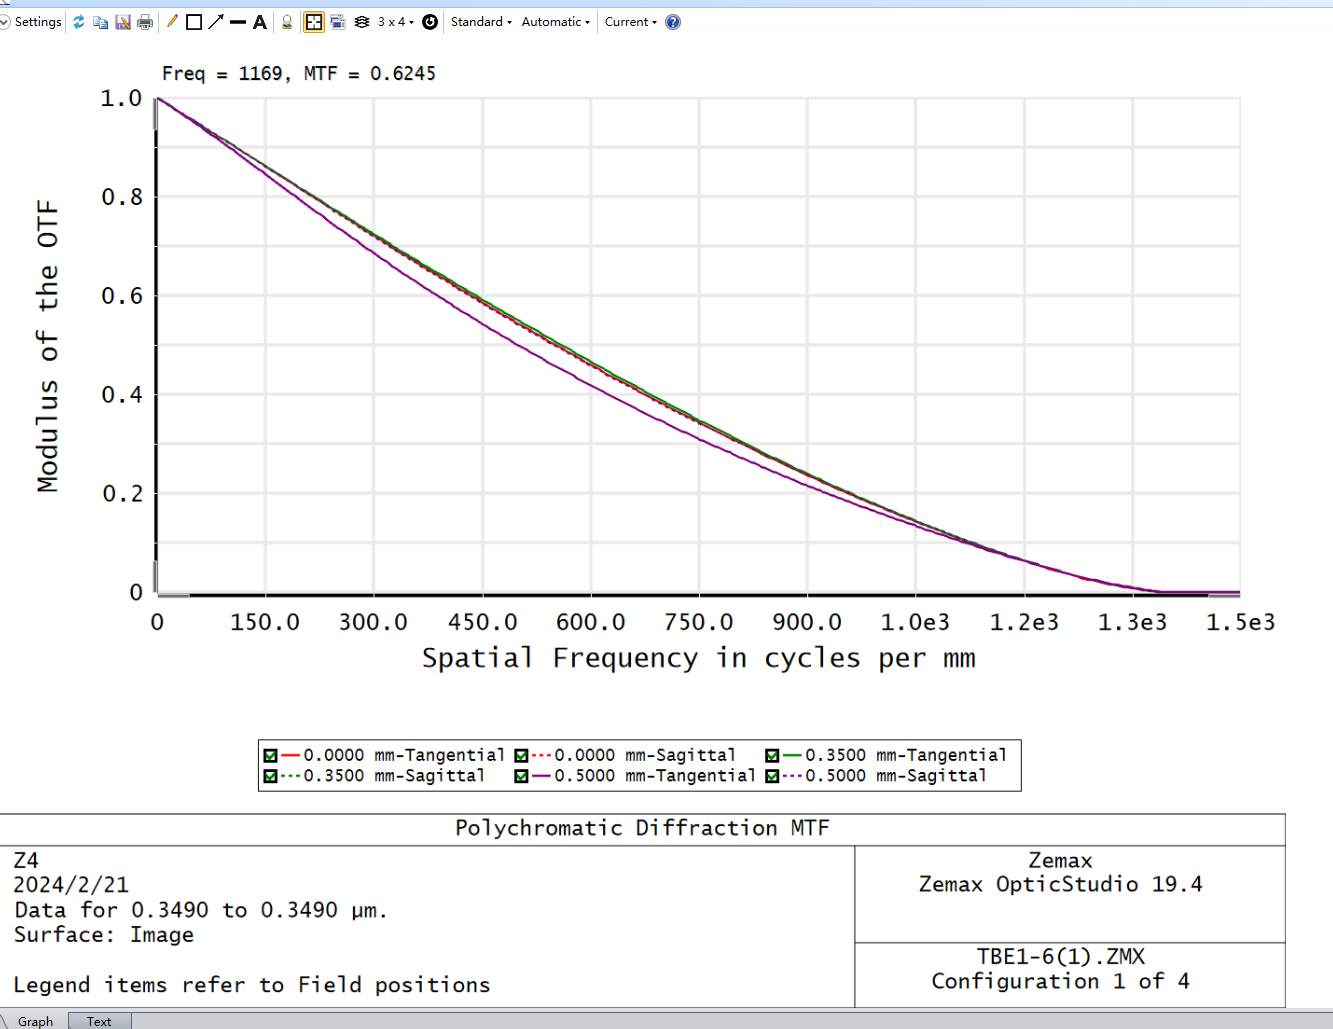
Task: Select the text annotation tool
Action: click(x=260, y=22)
